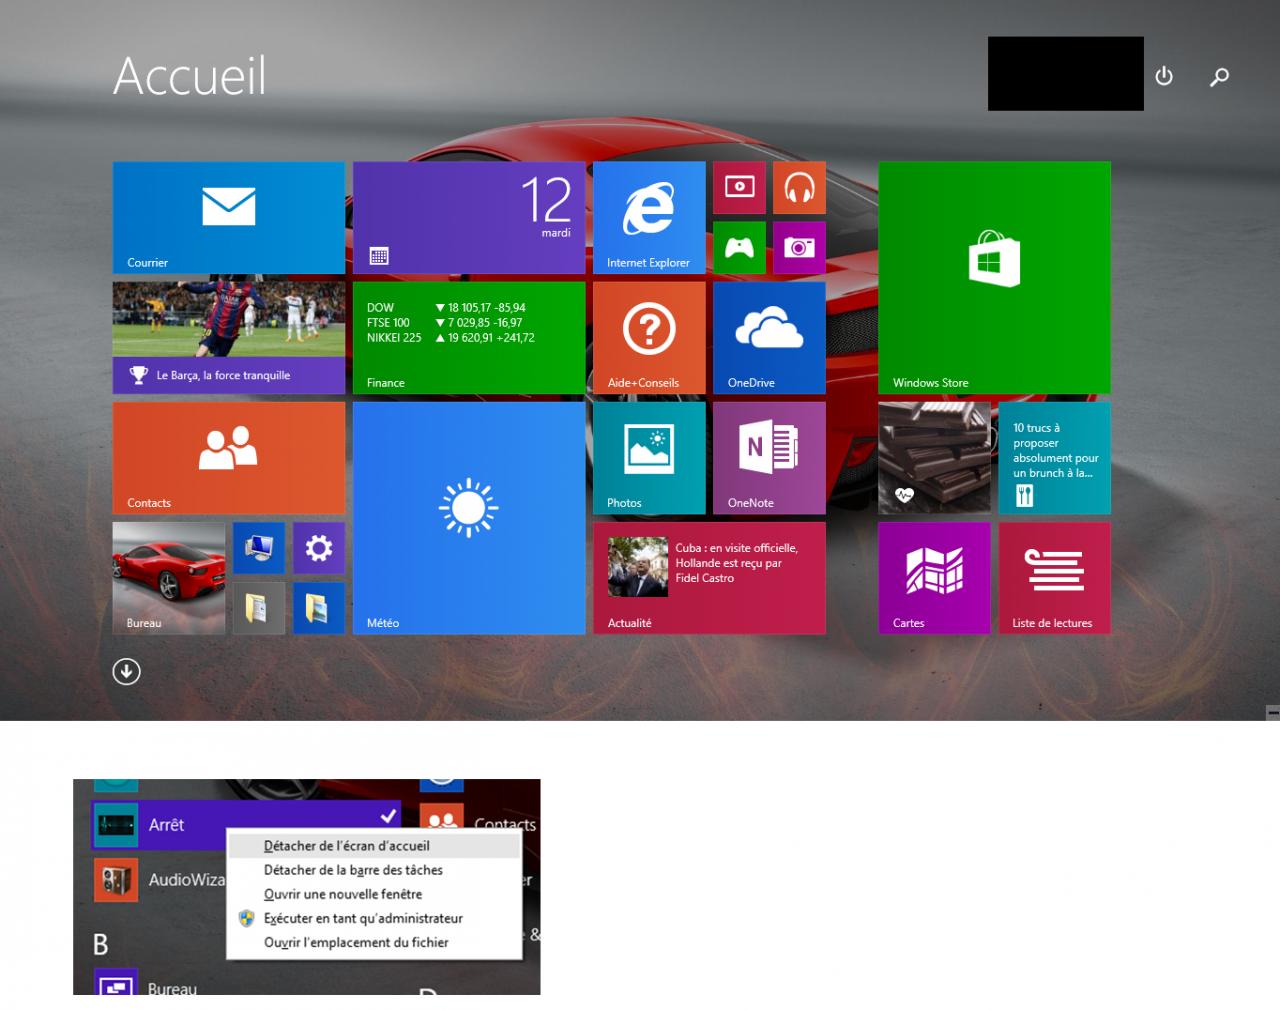Show all apps with down arrow
This screenshot has width=1280, height=1010.
pyautogui.click(x=126, y=671)
